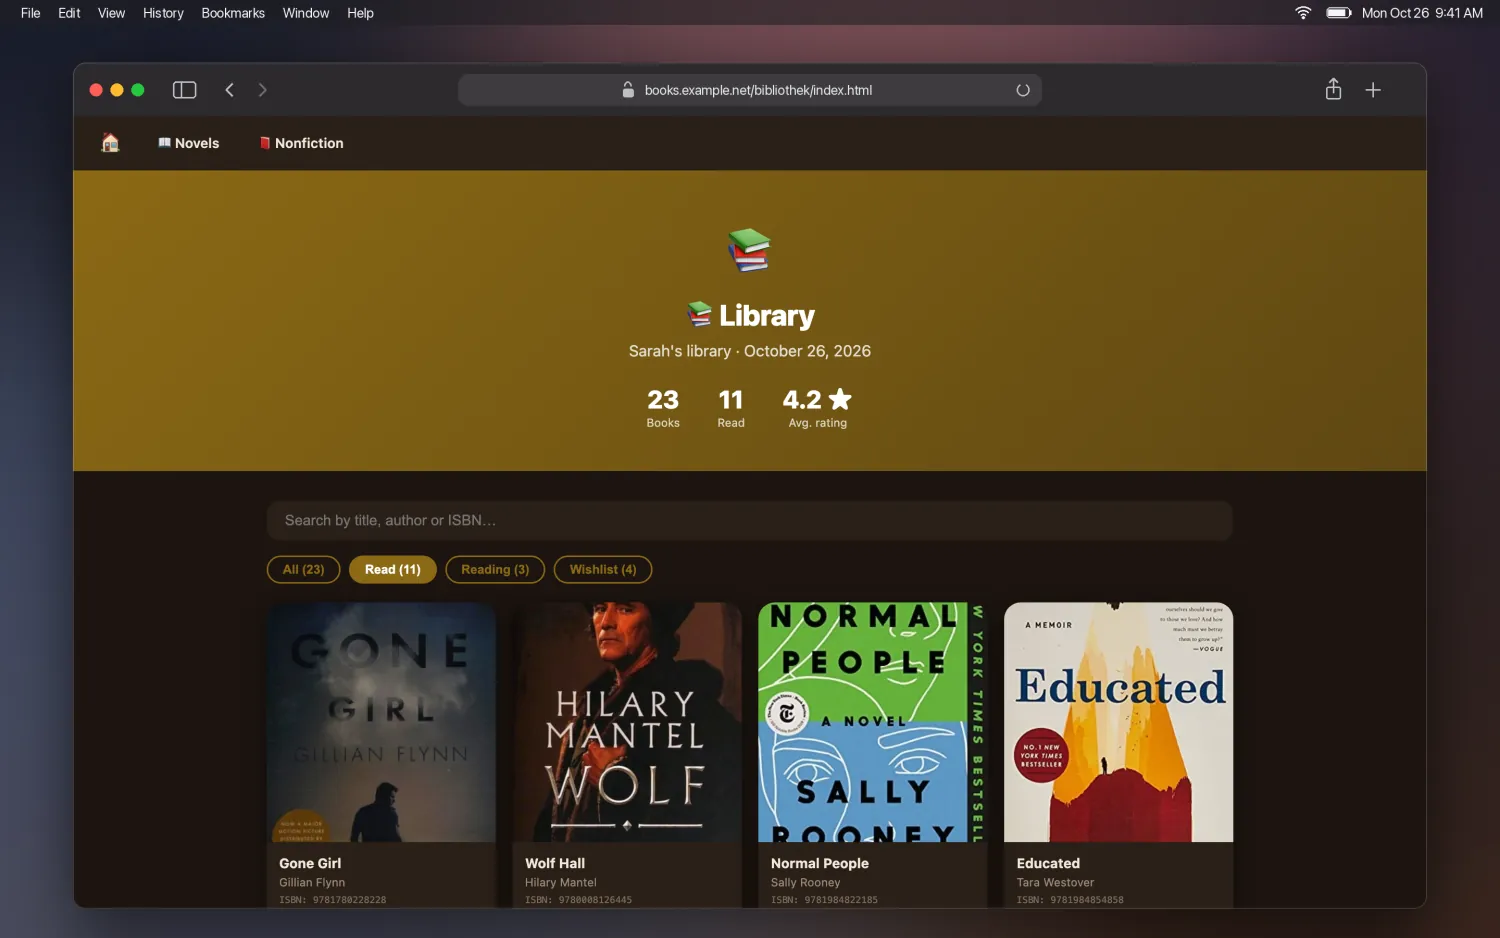Open the Bookmarks menu
This screenshot has width=1500, height=938.
[233, 13]
